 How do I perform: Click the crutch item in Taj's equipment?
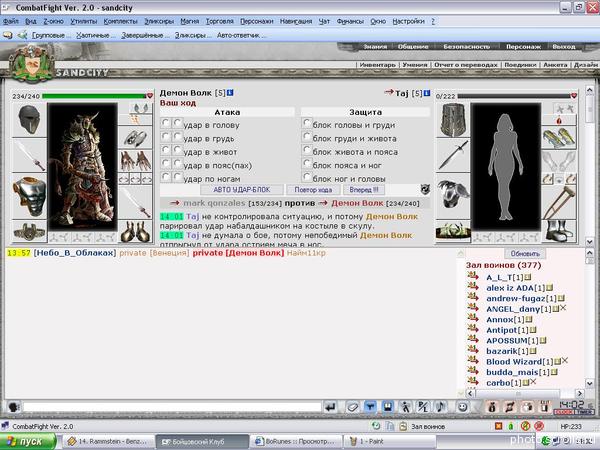click(x=559, y=202)
